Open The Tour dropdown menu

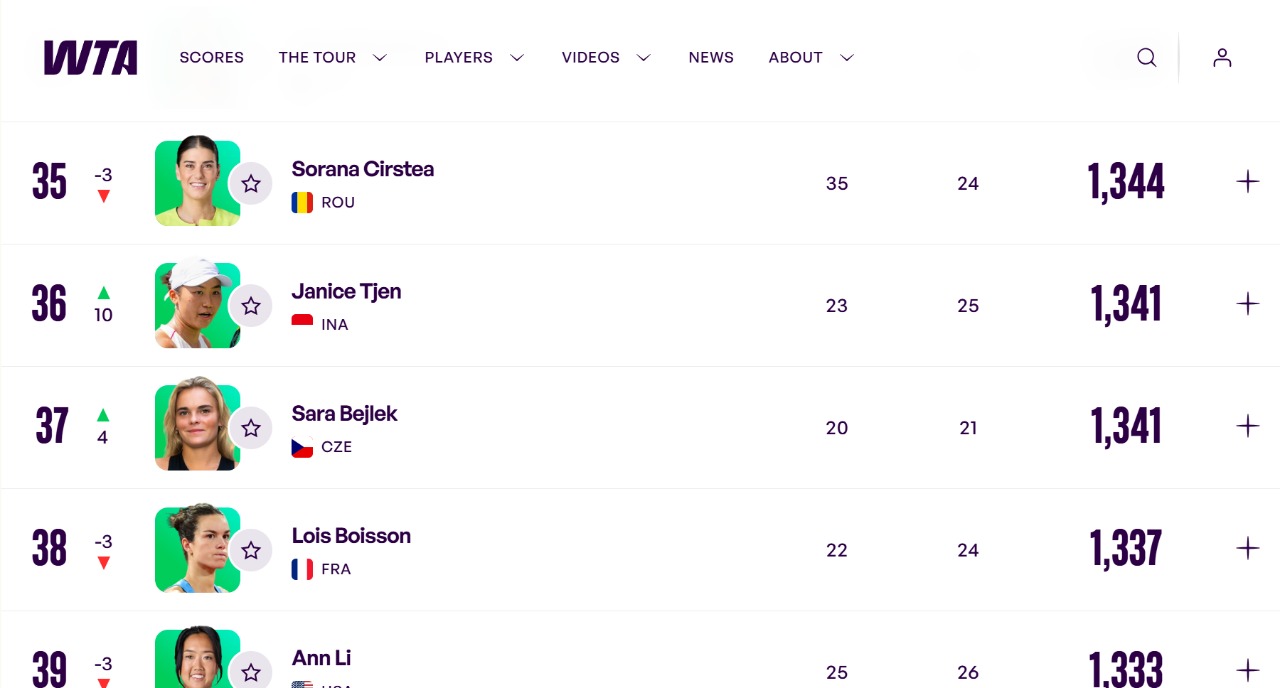(x=332, y=58)
